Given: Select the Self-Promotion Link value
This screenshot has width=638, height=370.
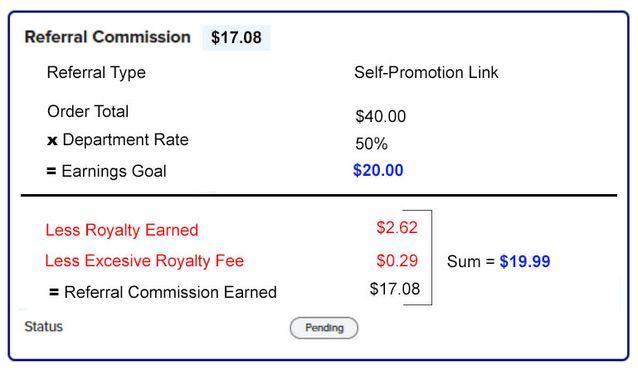Looking at the screenshot, I should (426, 72).
